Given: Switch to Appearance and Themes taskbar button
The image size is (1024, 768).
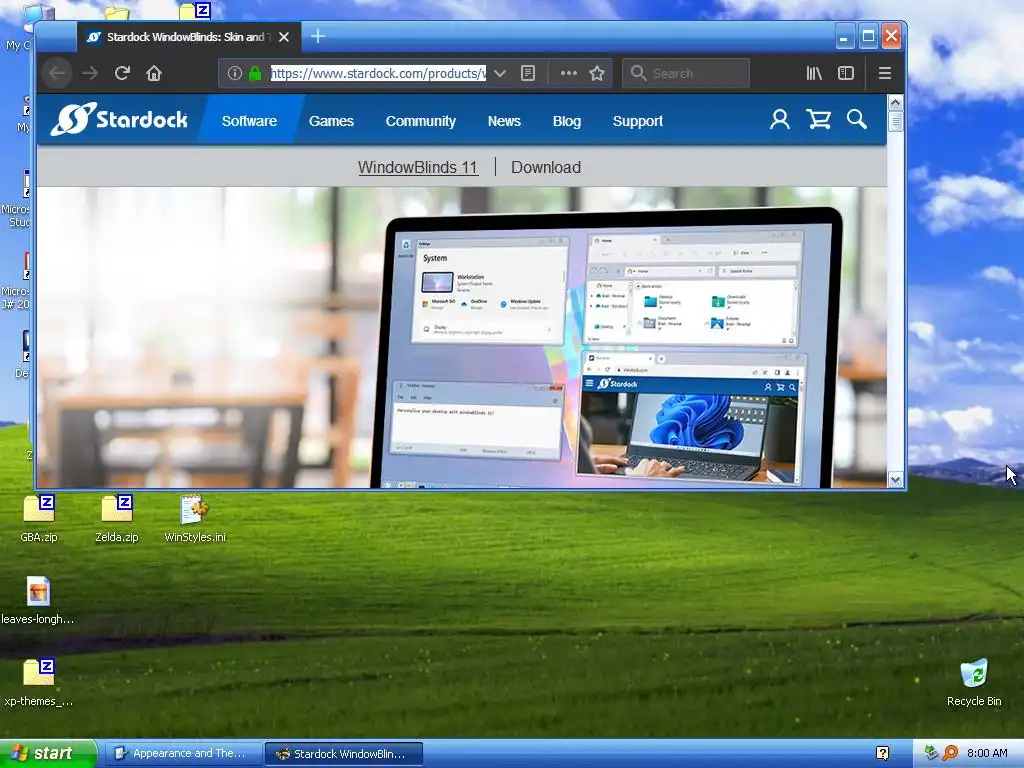Looking at the screenshot, I should coord(182,753).
